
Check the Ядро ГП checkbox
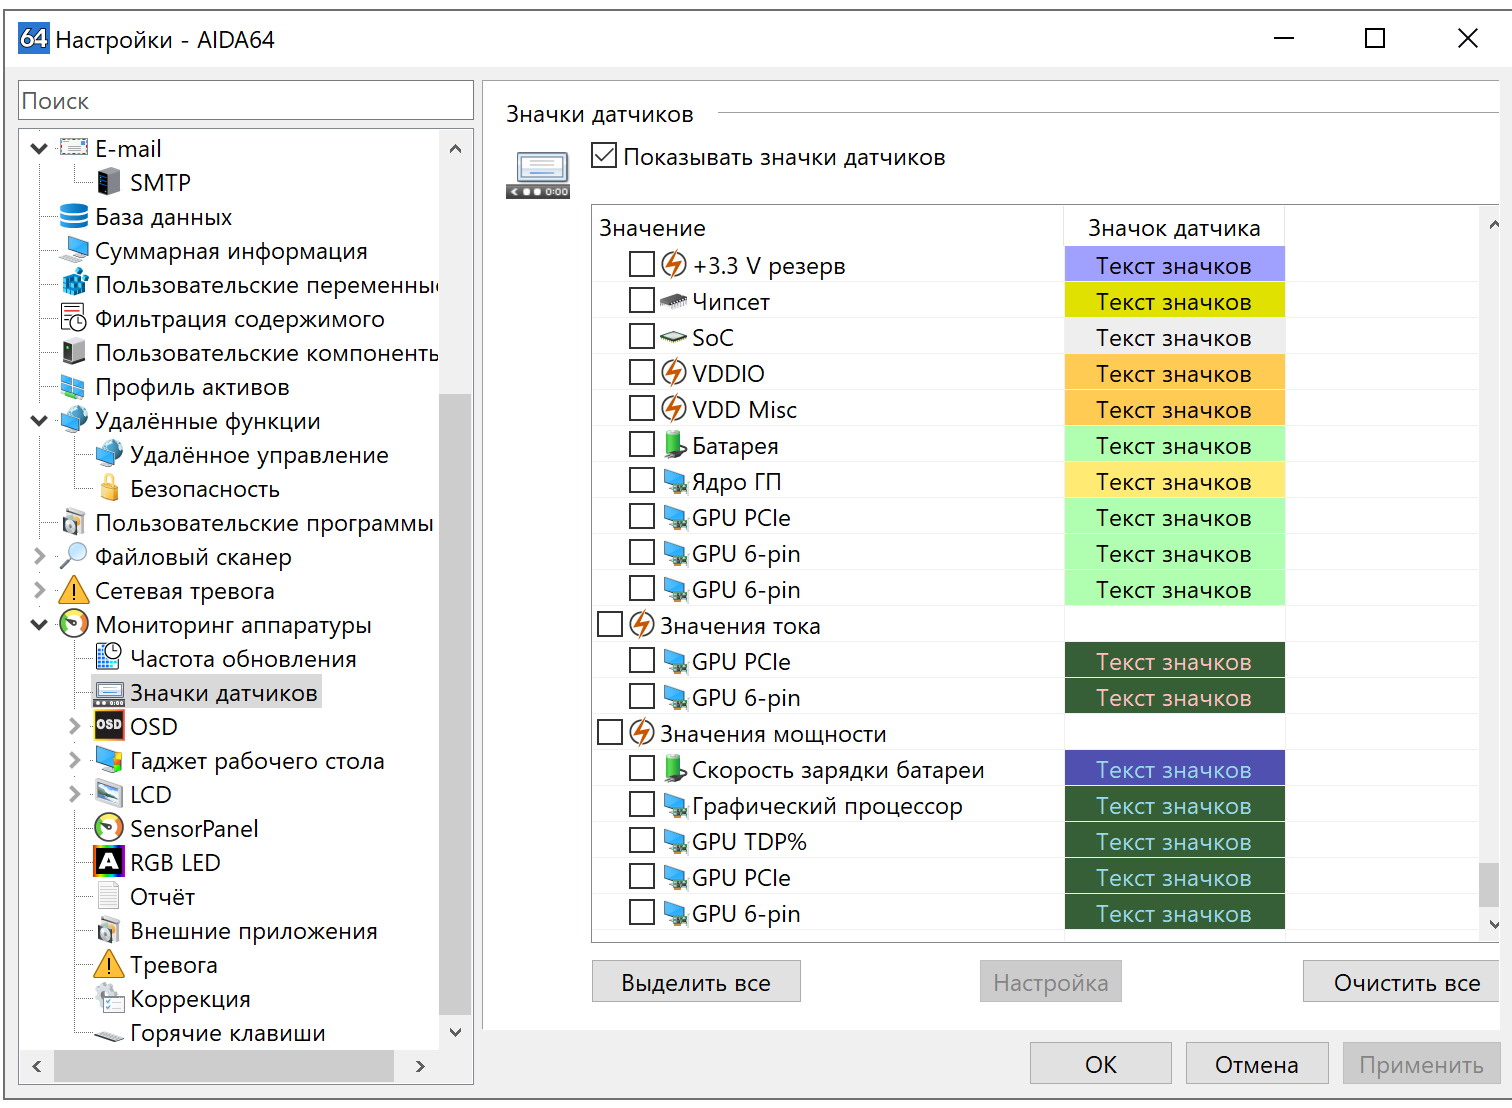641,481
